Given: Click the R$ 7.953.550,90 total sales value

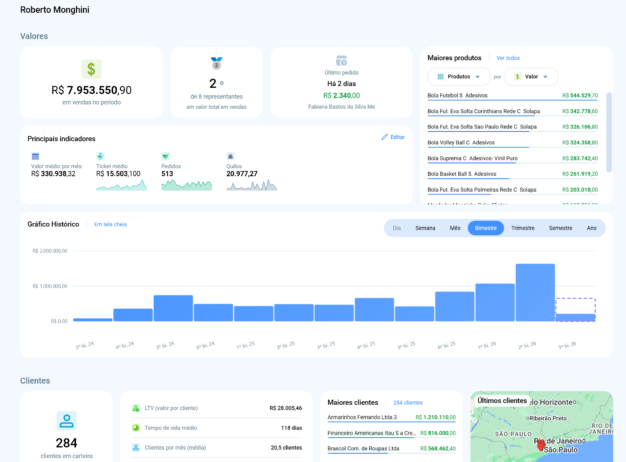Looking at the screenshot, I should (x=91, y=90).
